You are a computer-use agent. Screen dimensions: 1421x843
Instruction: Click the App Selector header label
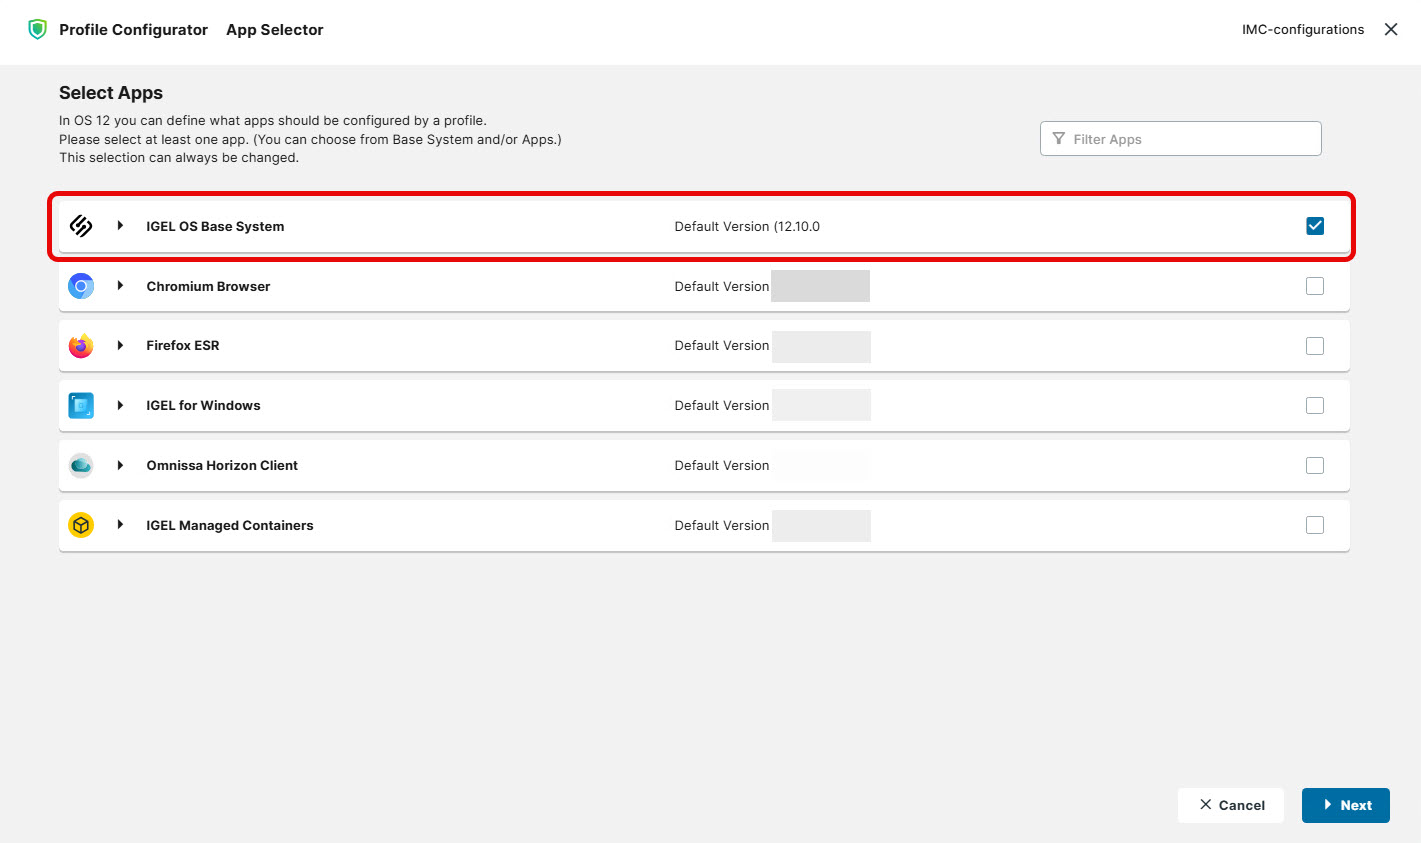275,30
